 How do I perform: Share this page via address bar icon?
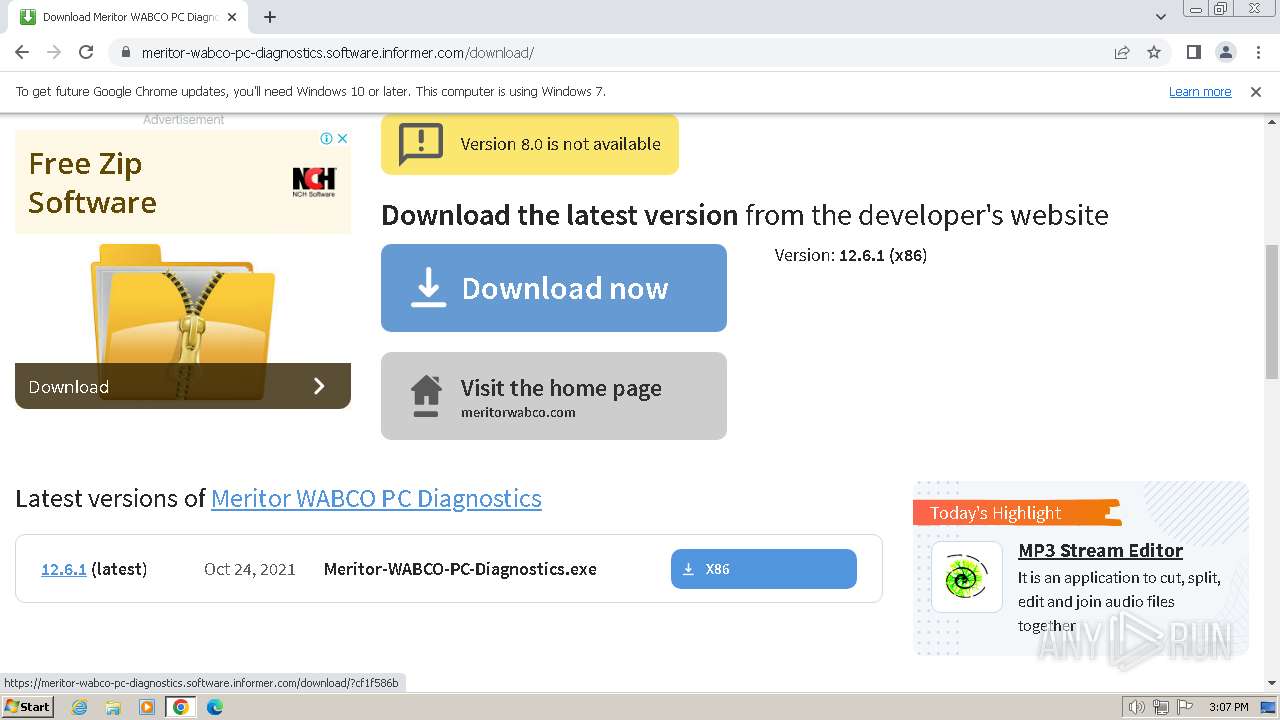(1122, 52)
